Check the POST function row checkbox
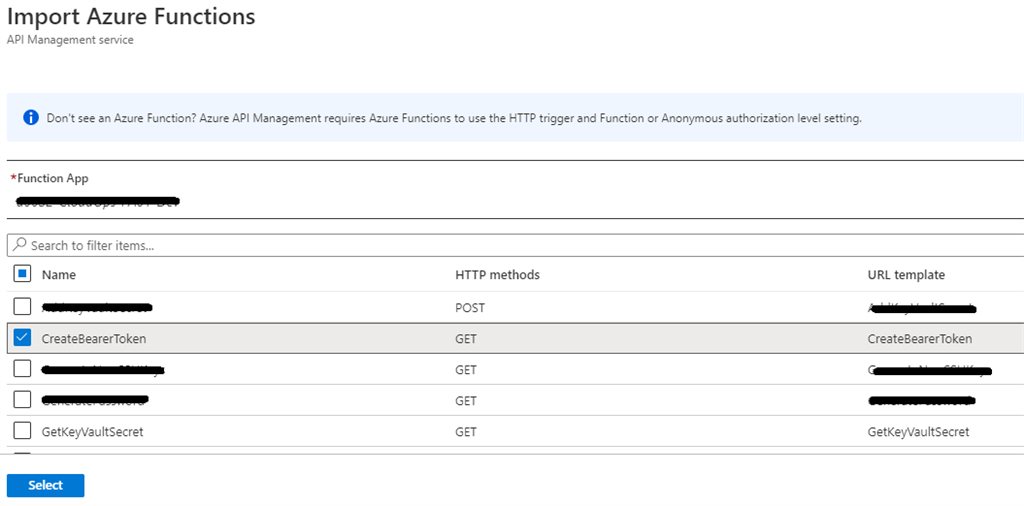Viewport: 1024px width, 506px height. pos(22,307)
